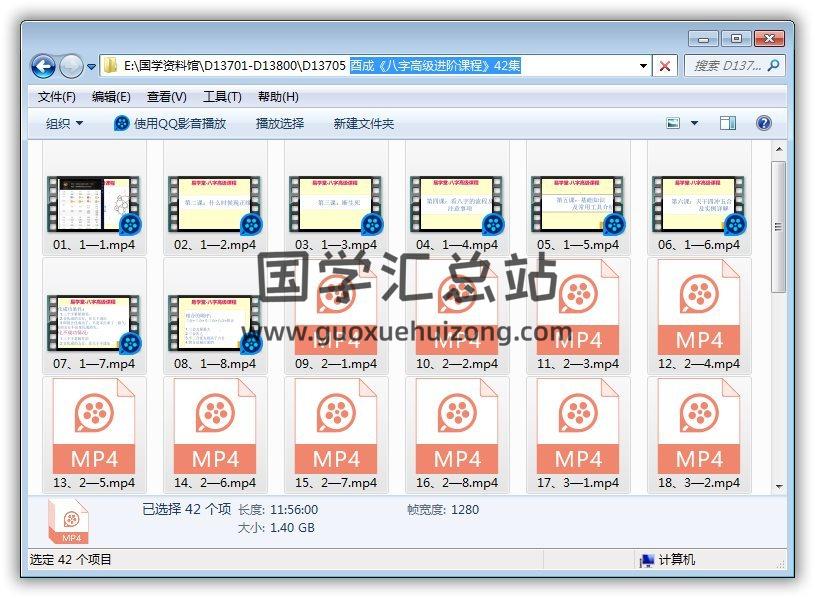This screenshot has height=598, width=815.
Task: Open the 组织 dropdown menu
Action: click(65, 123)
